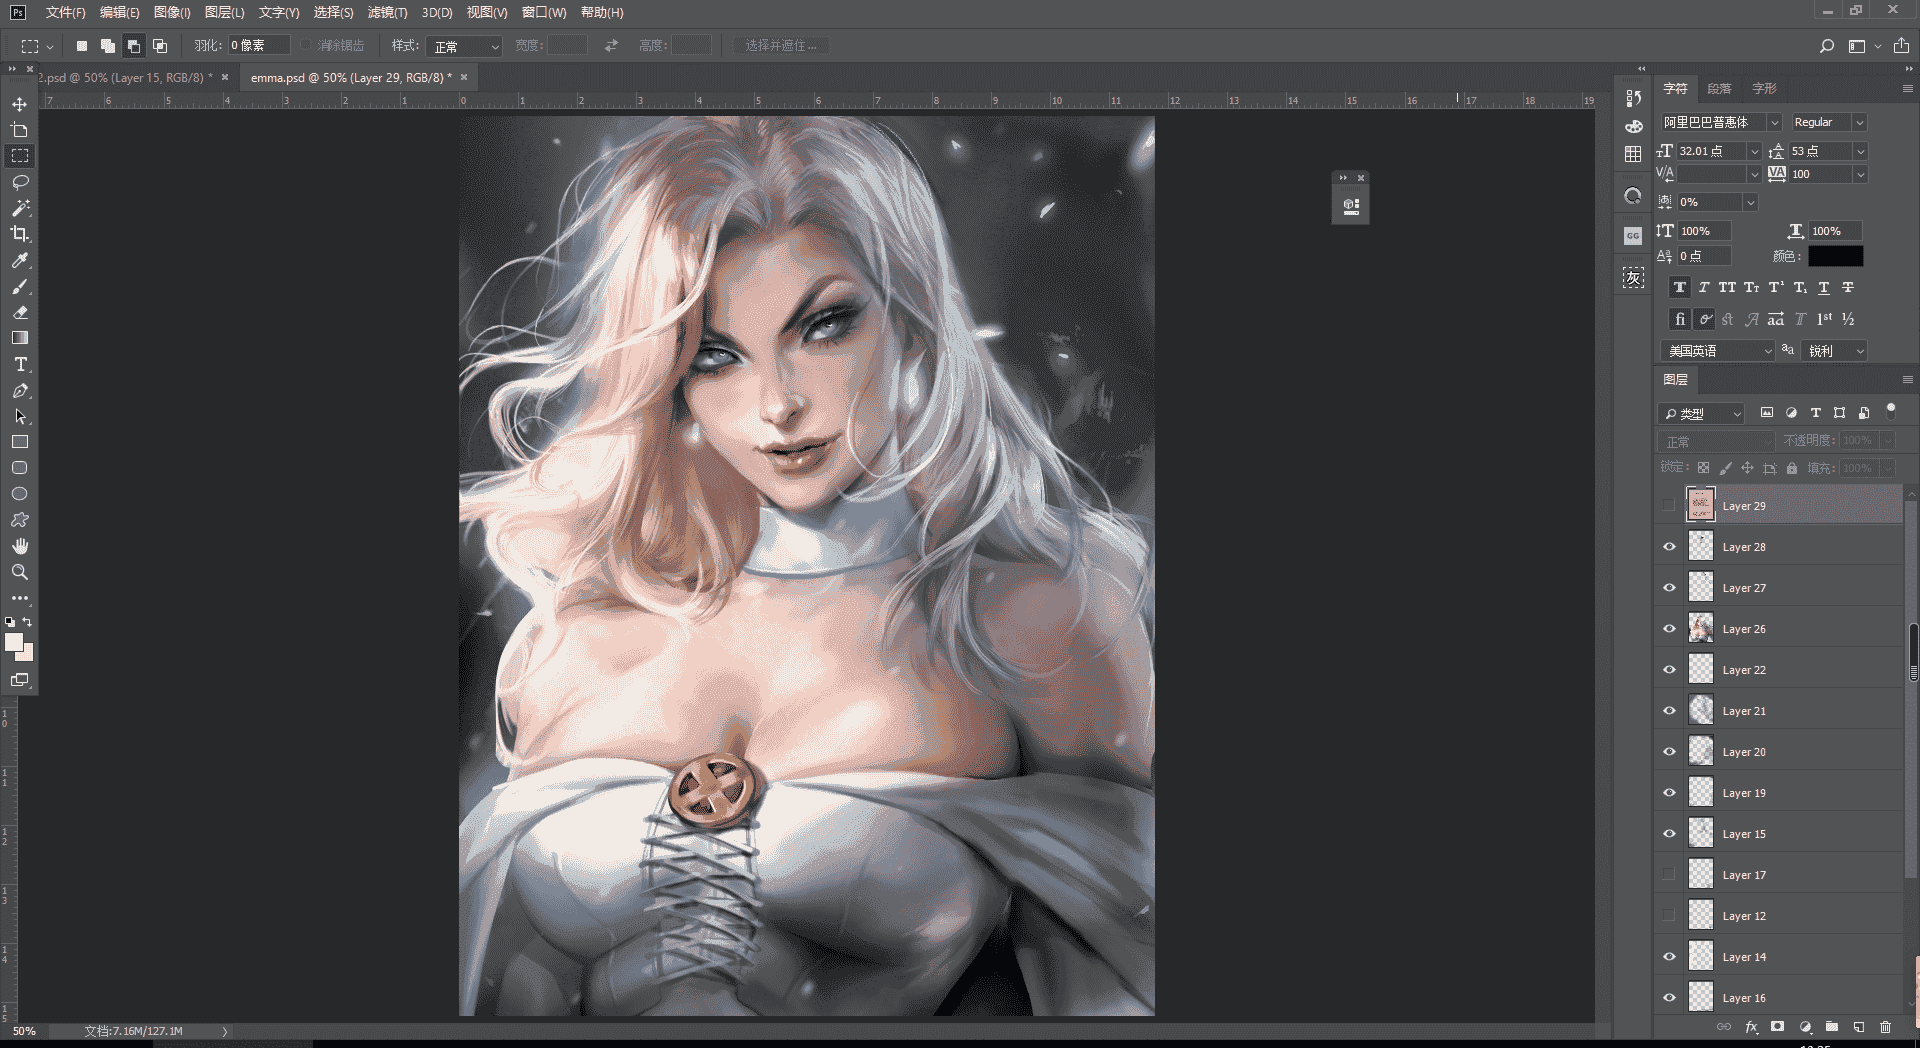Open the search icon in options bar
1920x1048 pixels.
[1826, 46]
